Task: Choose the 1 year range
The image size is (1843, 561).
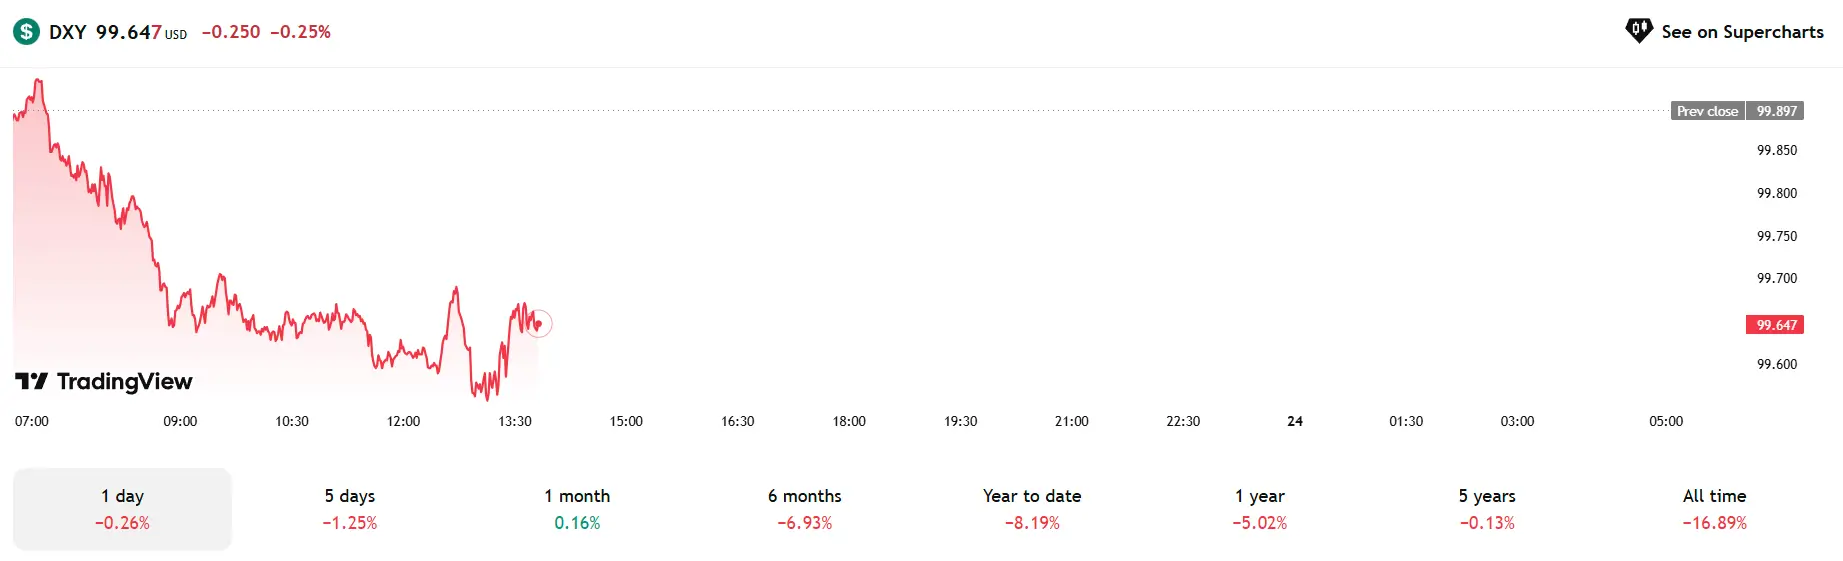Action: point(1259,509)
